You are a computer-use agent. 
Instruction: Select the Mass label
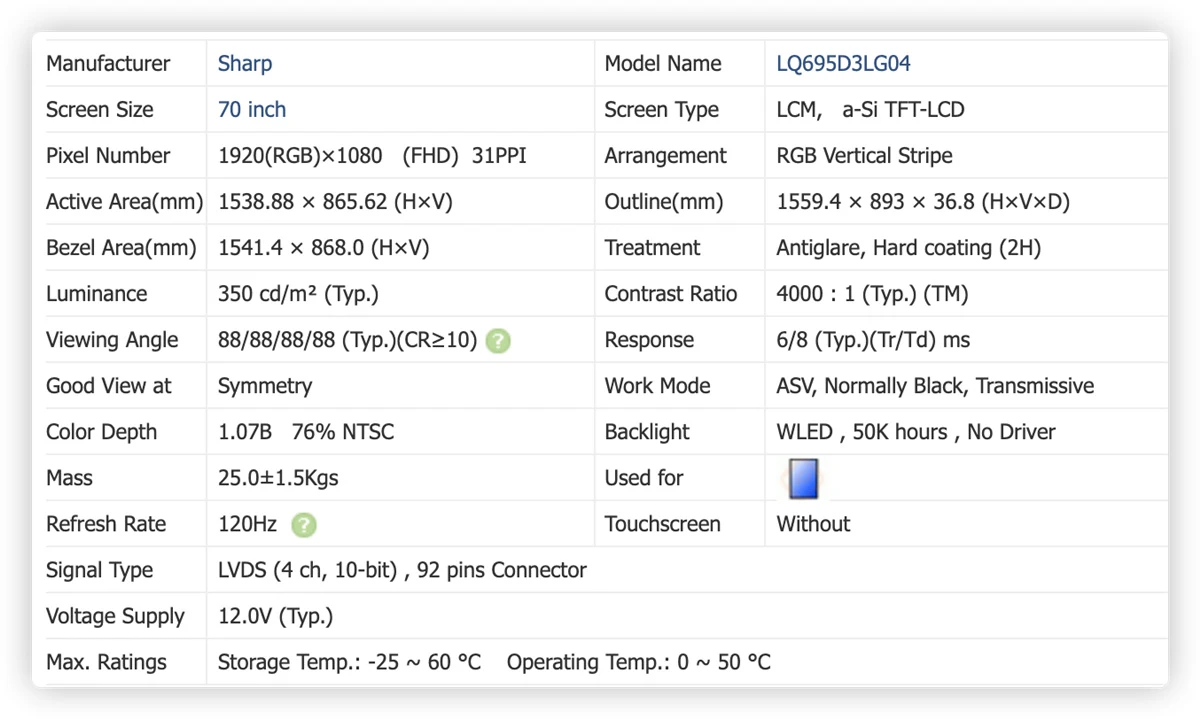pyautogui.click(x=69, y=477)
